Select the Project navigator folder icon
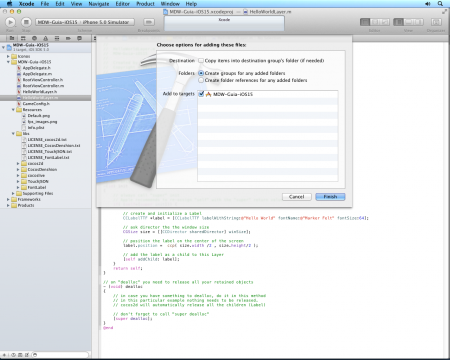Screen dimensions: 450x360 point(12,38)
